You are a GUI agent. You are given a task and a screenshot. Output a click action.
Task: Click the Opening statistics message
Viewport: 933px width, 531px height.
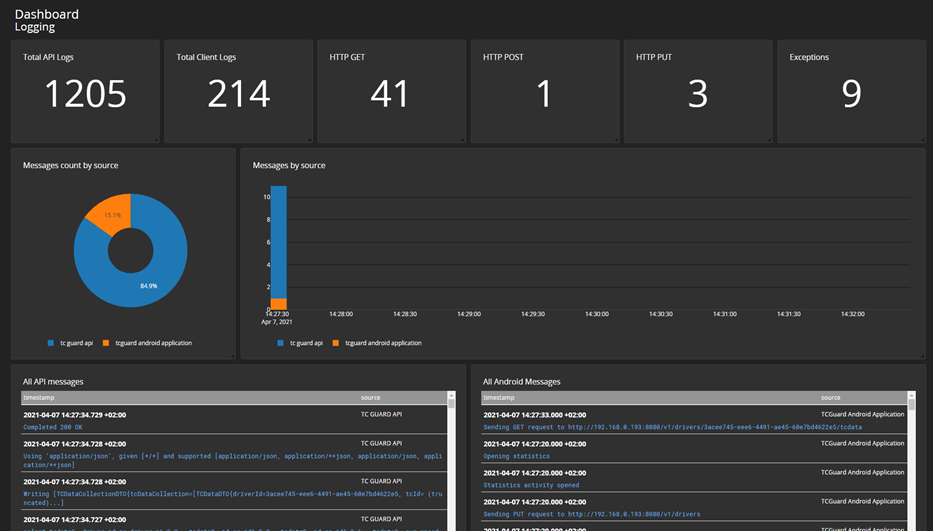(x=516, y=457)
